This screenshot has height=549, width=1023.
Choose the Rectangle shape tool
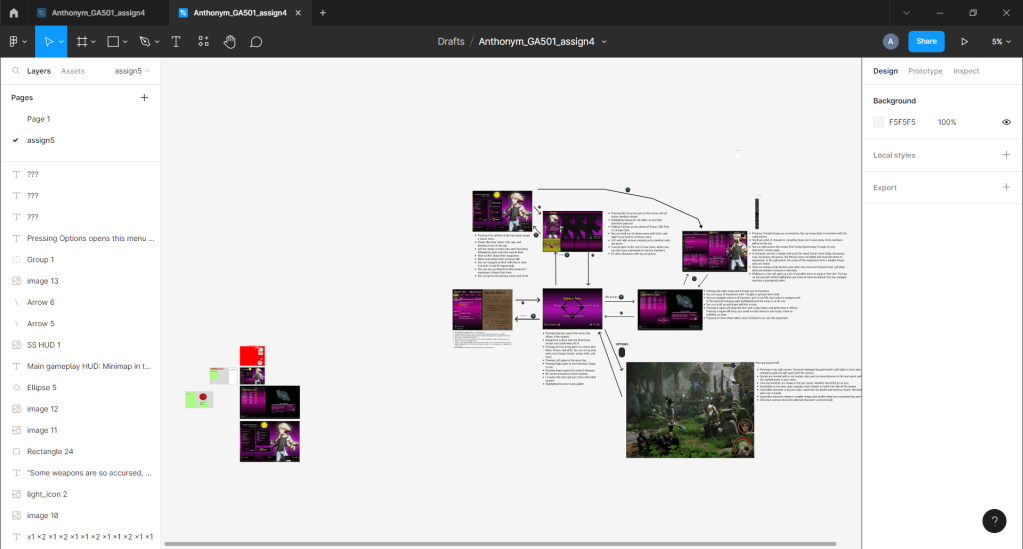click(114, 42)
